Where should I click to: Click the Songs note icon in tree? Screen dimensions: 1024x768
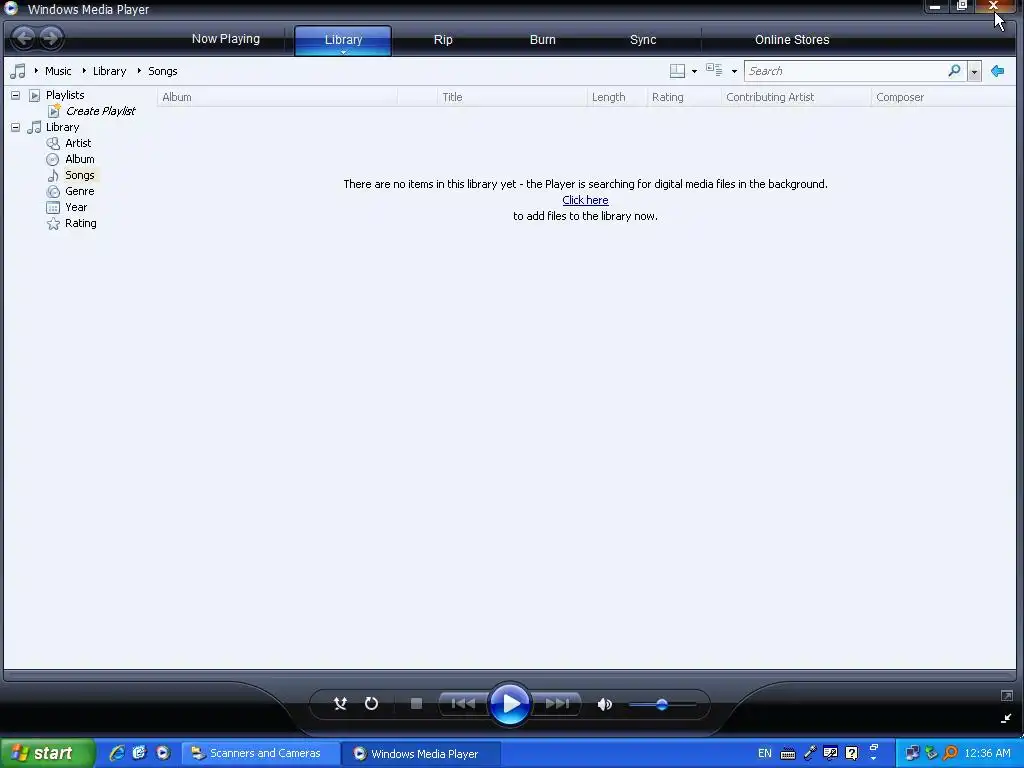click(x=53, y=175)
